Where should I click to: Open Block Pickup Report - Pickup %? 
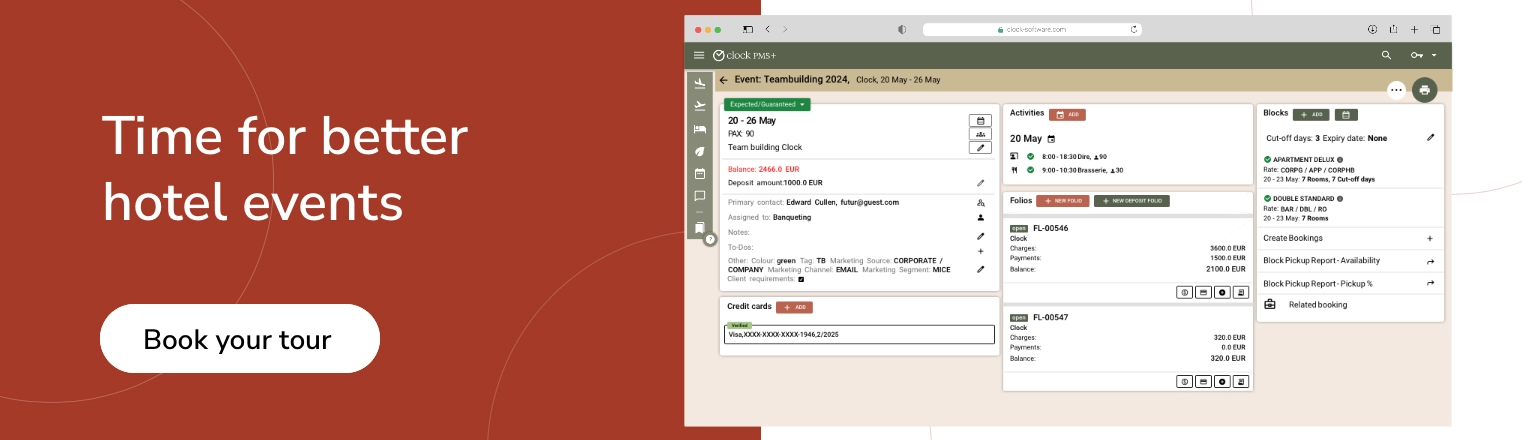(1350, 284)
